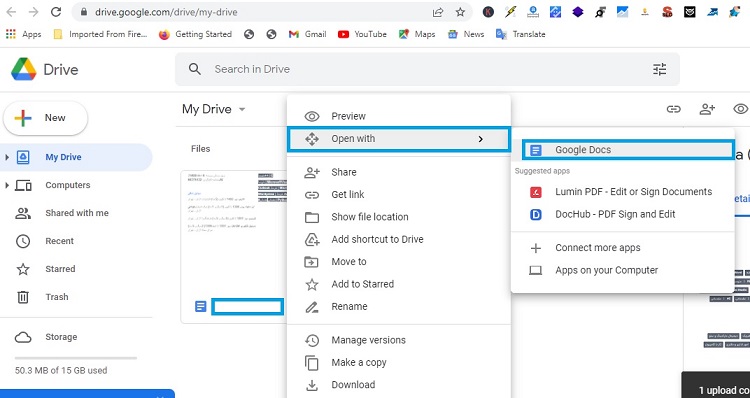Open Imported From Firefox bookmark folder
The image size is (750, 398).
coord(100,34)
